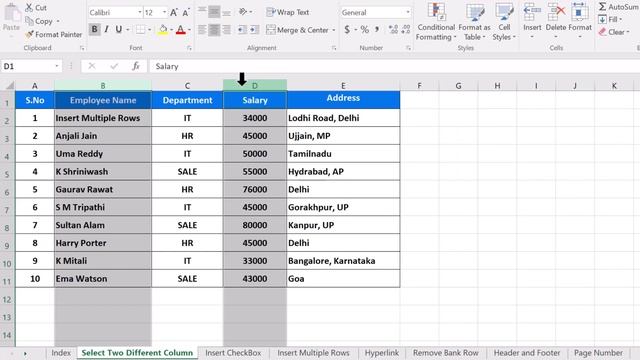Click the Select All corner triangle
The image size is (640, 360).
click(x=9, y=86)
